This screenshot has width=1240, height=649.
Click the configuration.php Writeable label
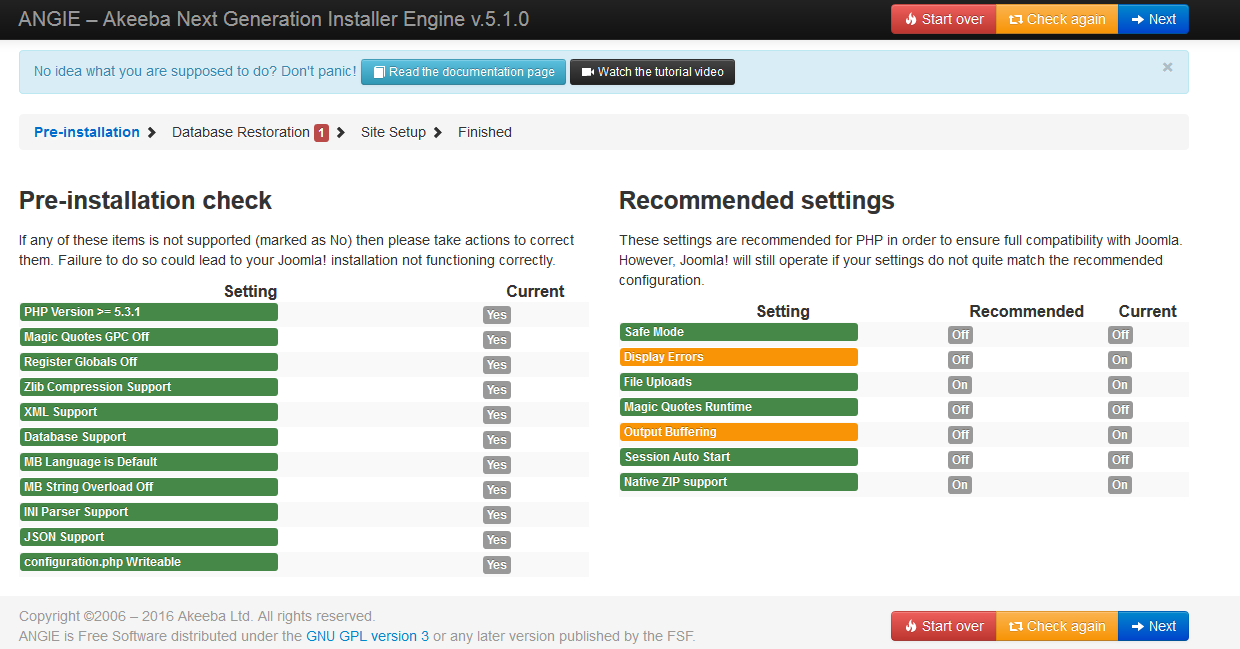(x=149, y=562)
